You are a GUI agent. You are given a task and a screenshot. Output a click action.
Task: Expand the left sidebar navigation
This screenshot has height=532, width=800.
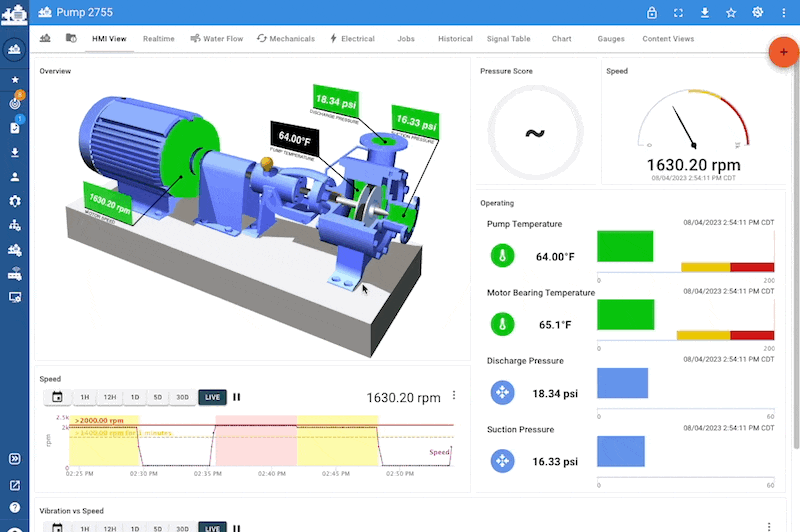(14, 459)
